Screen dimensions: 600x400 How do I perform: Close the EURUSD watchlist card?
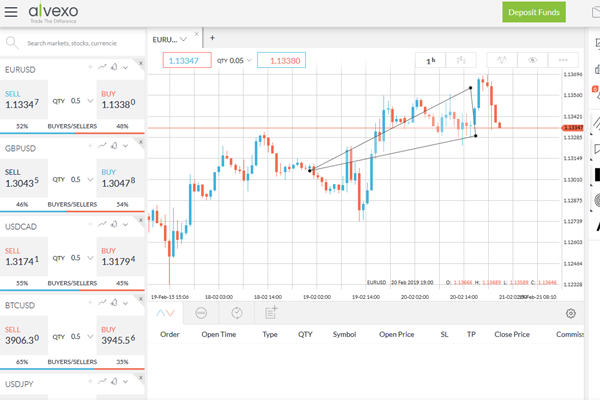click(x=141, y=63)
